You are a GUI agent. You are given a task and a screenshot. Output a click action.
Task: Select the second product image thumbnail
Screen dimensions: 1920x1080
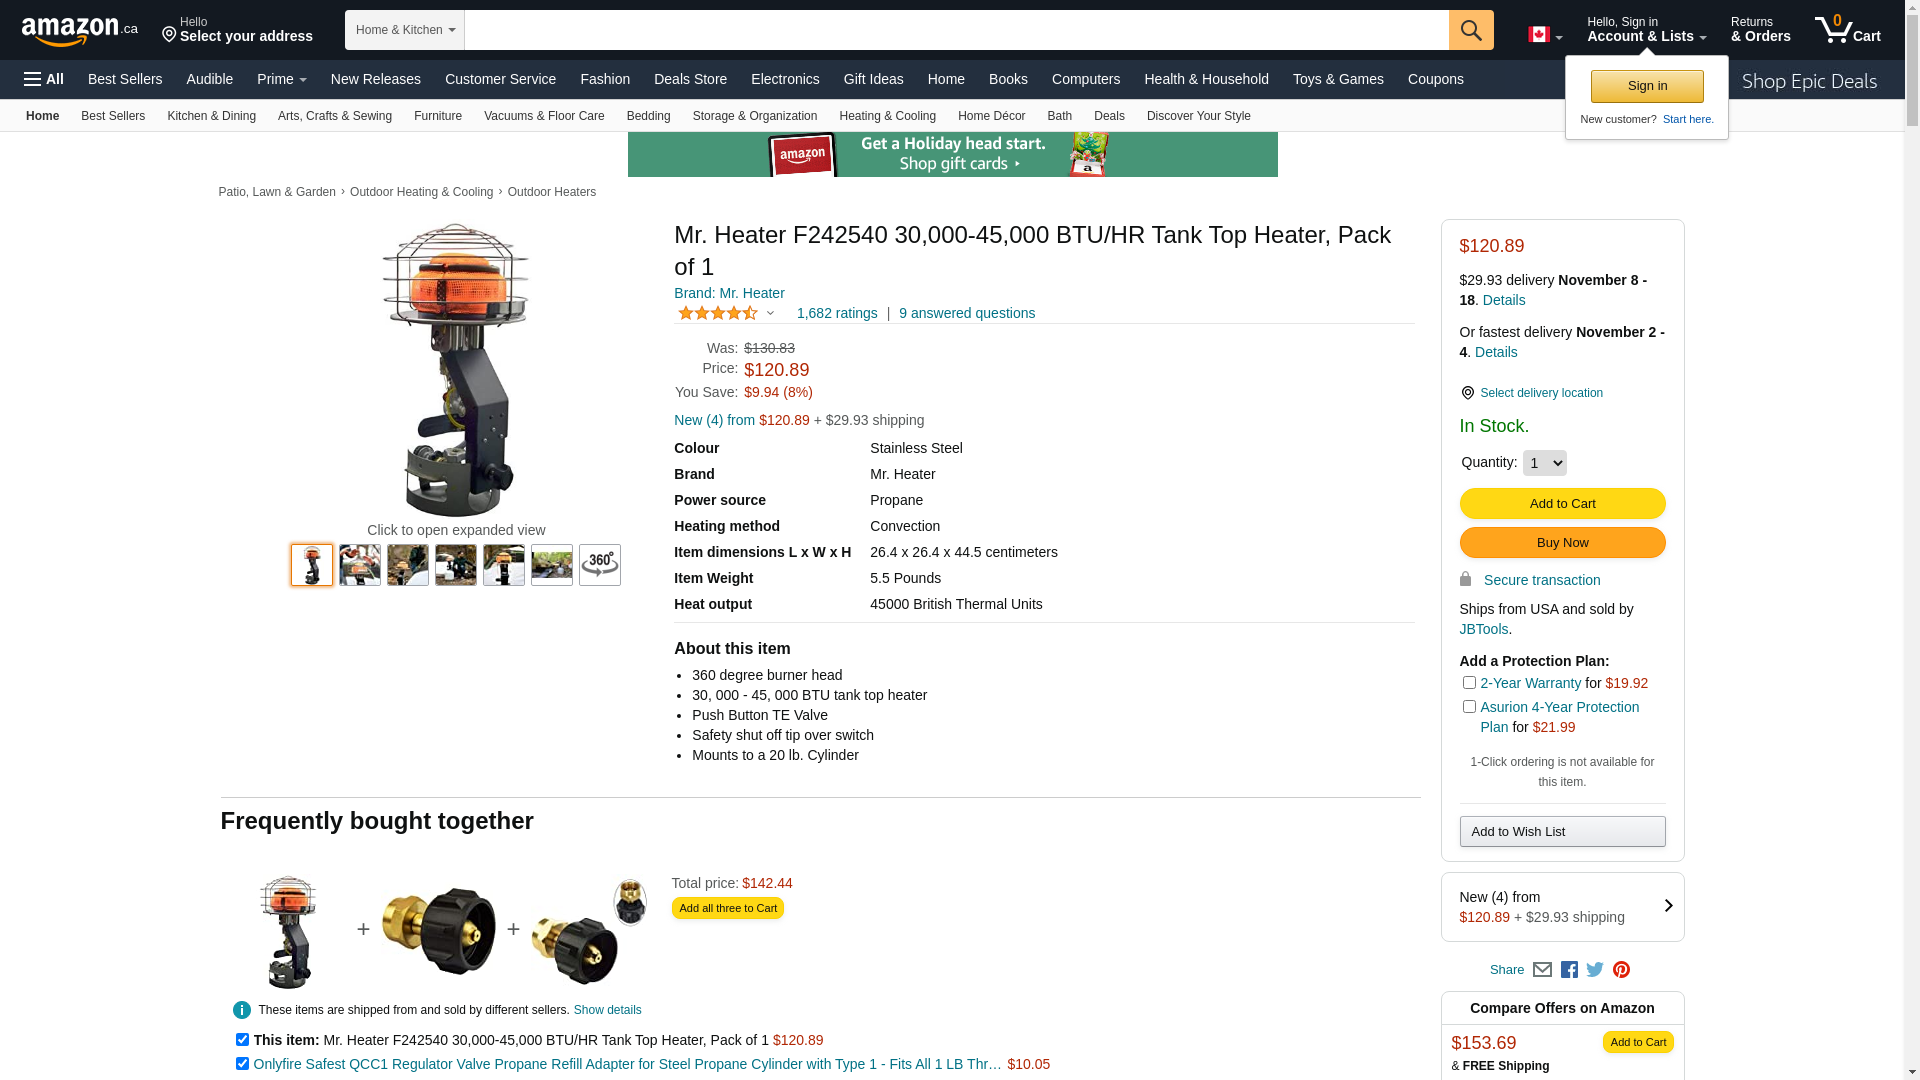pyautogui.click(x=360, y=565)
